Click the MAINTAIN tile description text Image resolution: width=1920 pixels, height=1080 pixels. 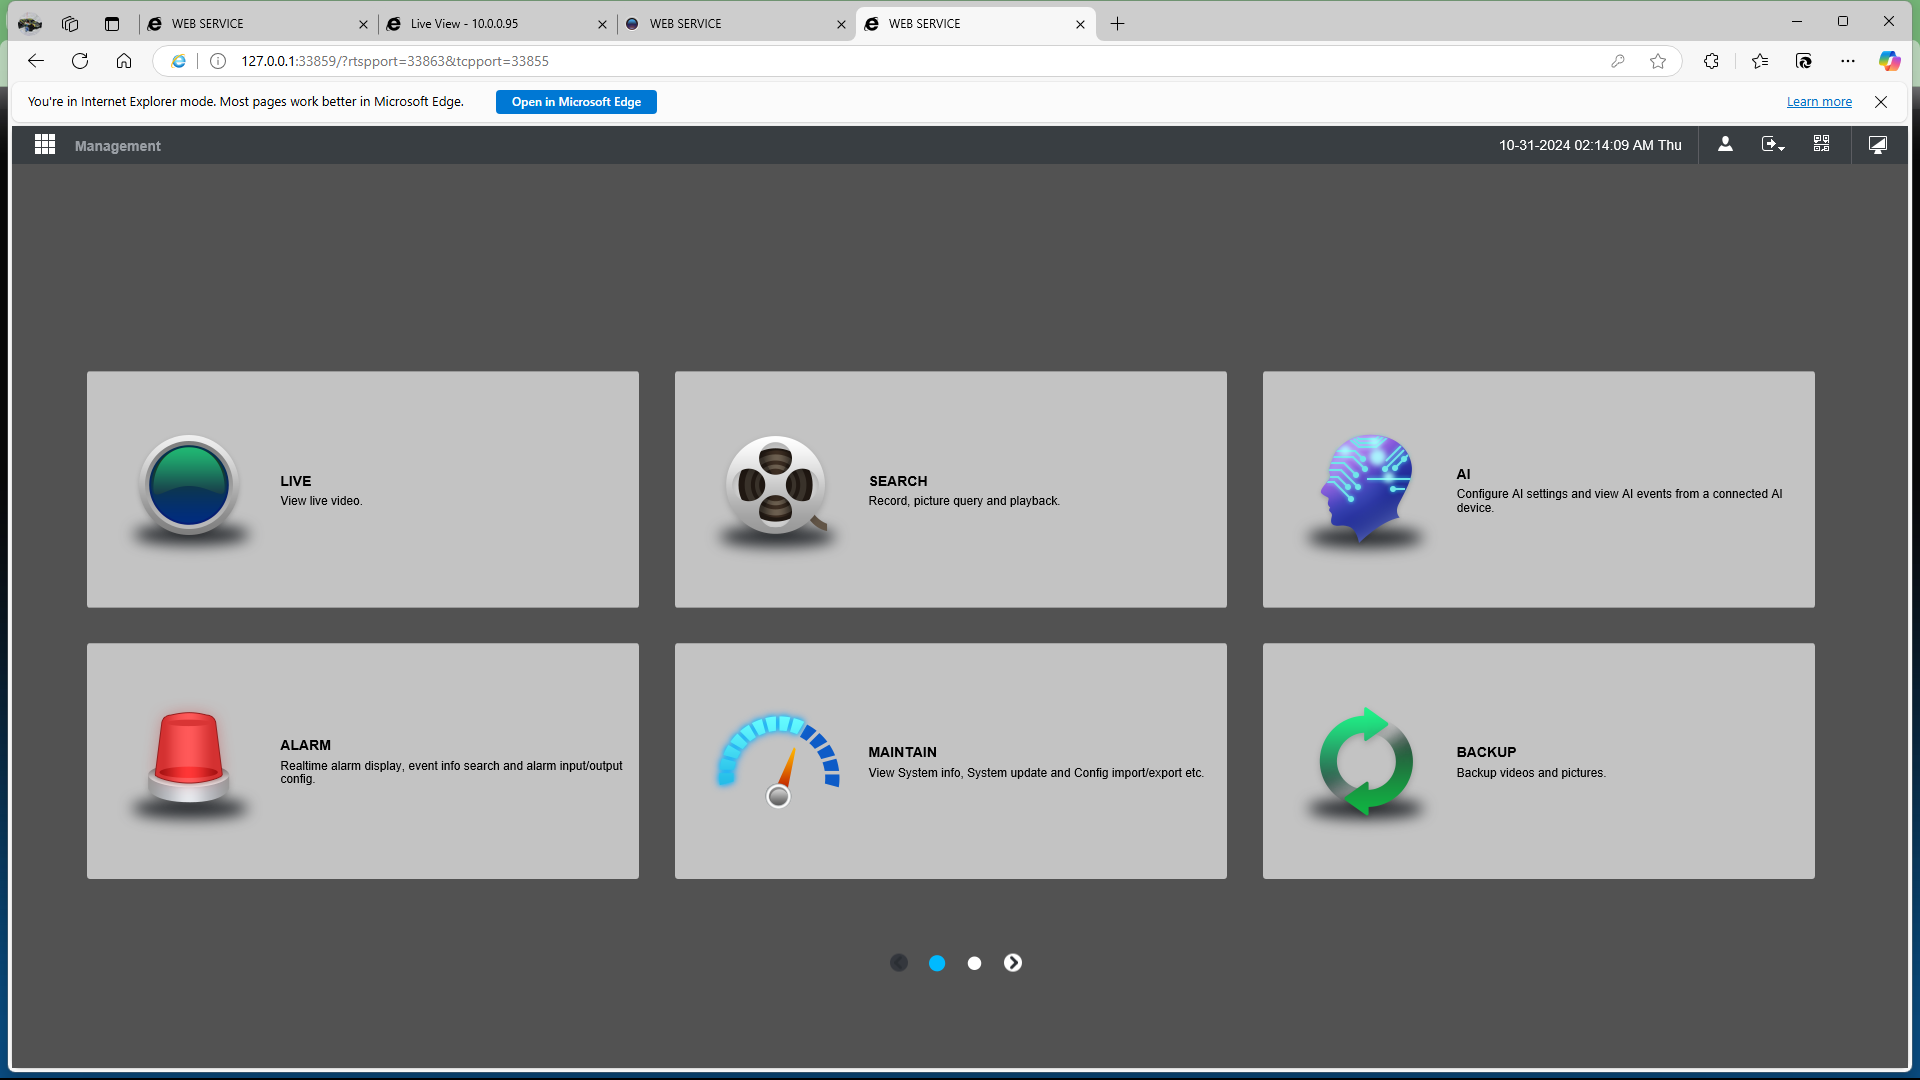pos(1036,773)
